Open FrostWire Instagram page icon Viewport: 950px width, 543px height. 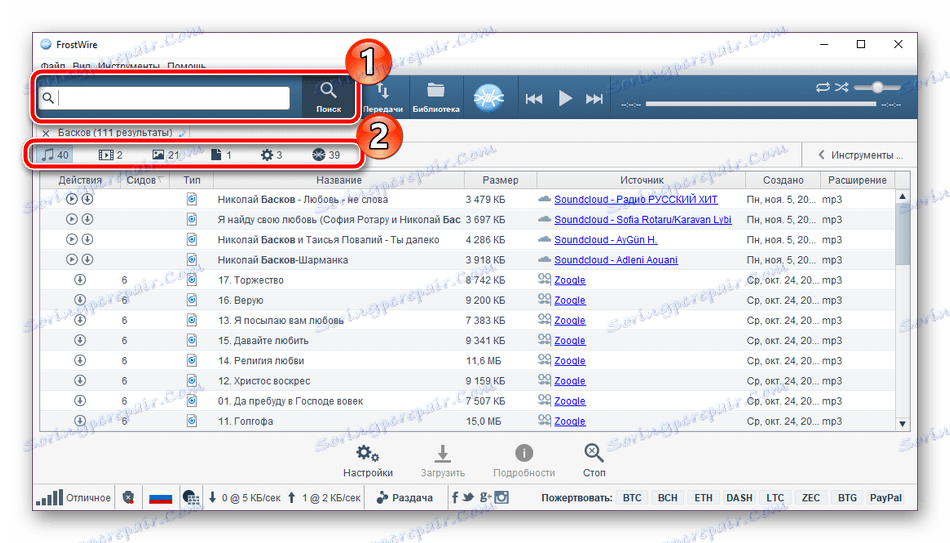pyautogui.click(x=502, y=498)
